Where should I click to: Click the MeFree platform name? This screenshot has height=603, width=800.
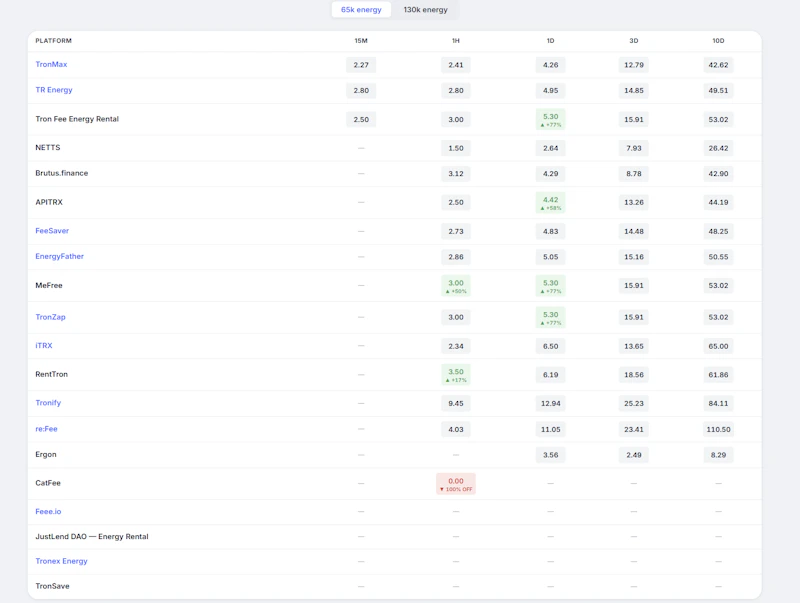pyautogui.click(x=49, y=285)
